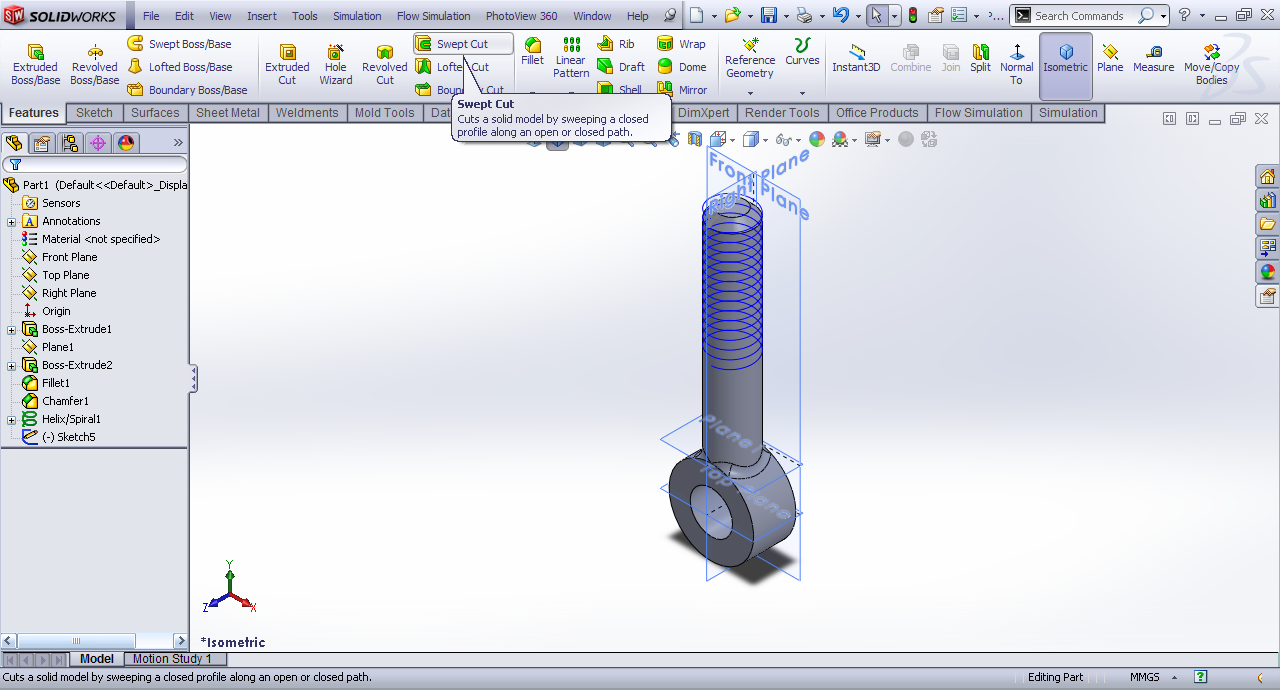
Task: Switch to the Render Tools tab
Action: 782,113
